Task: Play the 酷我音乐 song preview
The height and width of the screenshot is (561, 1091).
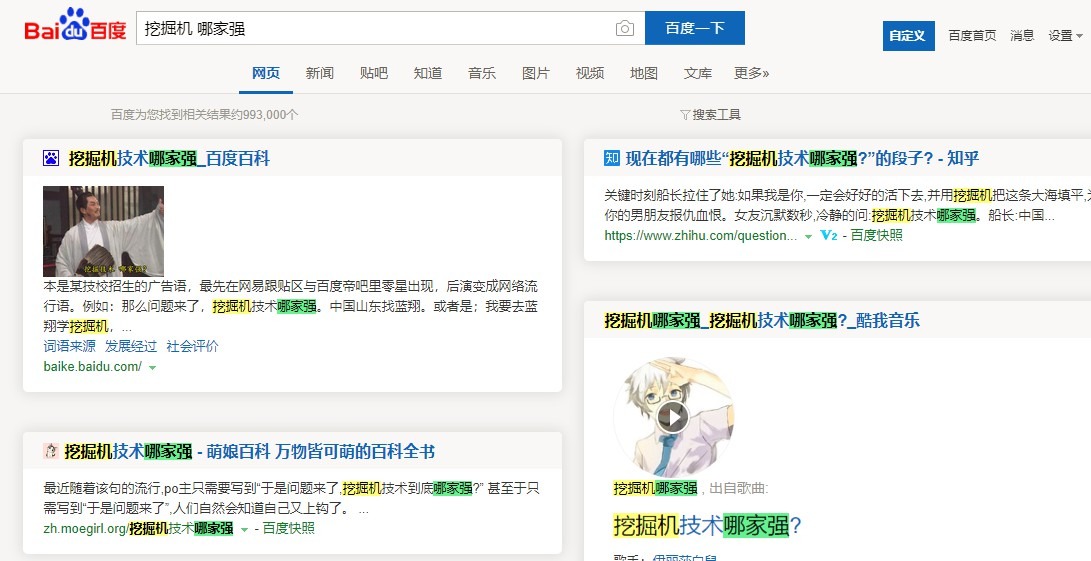Action: click(x=672, y=417)
